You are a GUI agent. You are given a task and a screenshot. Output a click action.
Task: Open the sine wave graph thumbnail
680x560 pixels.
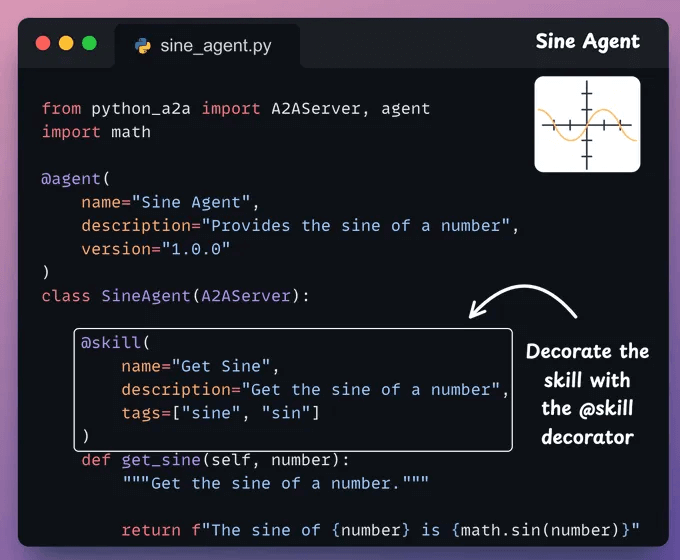[x=587, y=124]
